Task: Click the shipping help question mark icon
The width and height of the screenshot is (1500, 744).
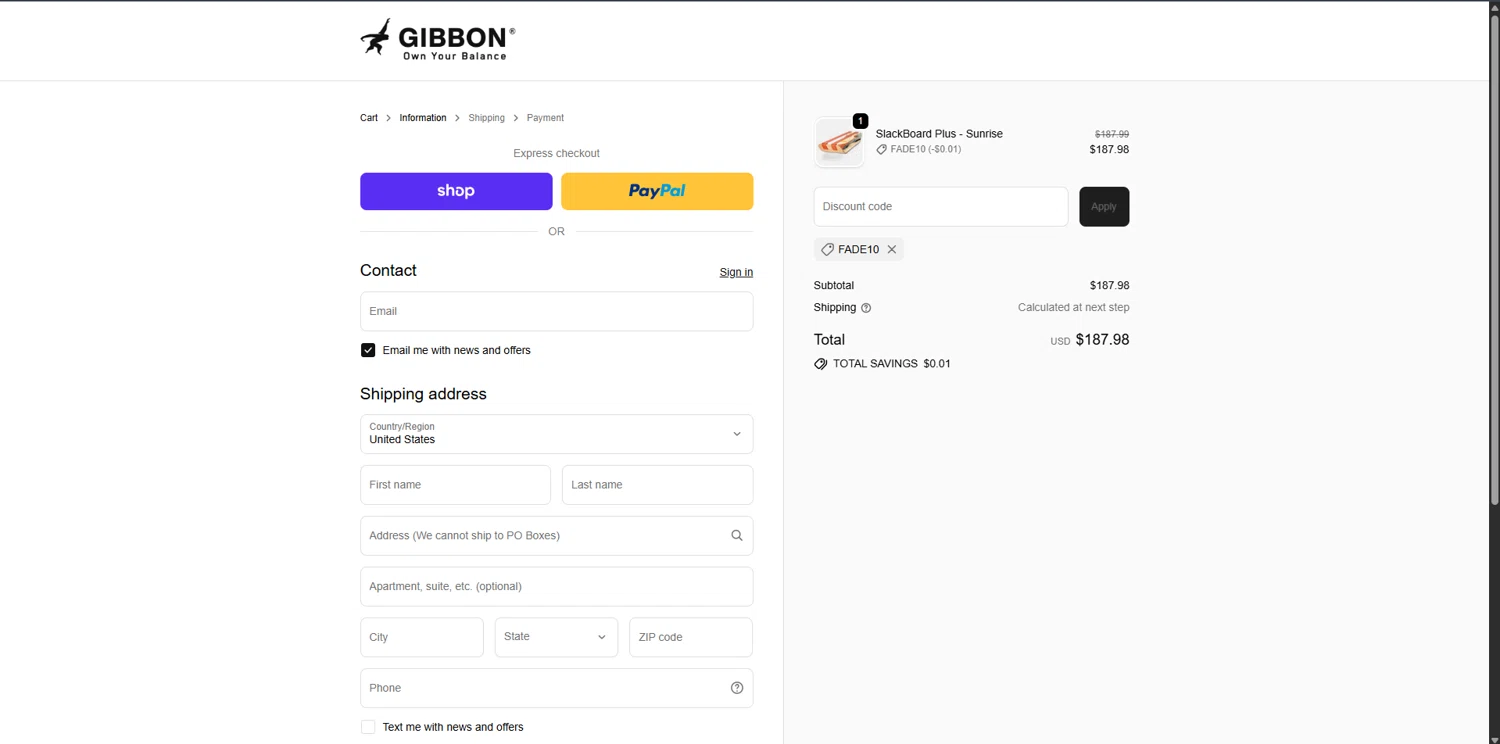Action: click(866, 308)
